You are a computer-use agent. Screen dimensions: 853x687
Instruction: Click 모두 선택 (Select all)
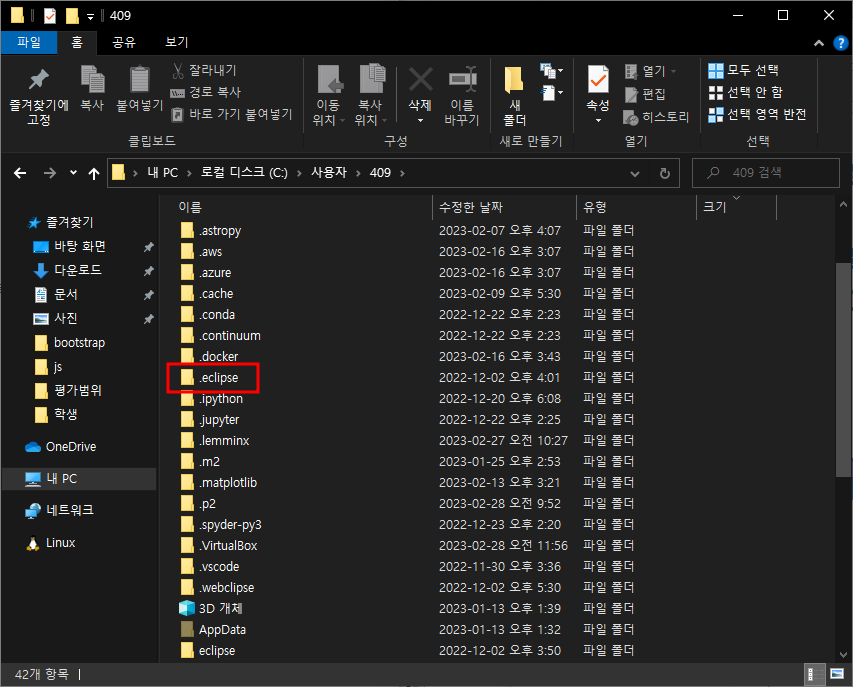pyautogui.click(x=743, y=70)
